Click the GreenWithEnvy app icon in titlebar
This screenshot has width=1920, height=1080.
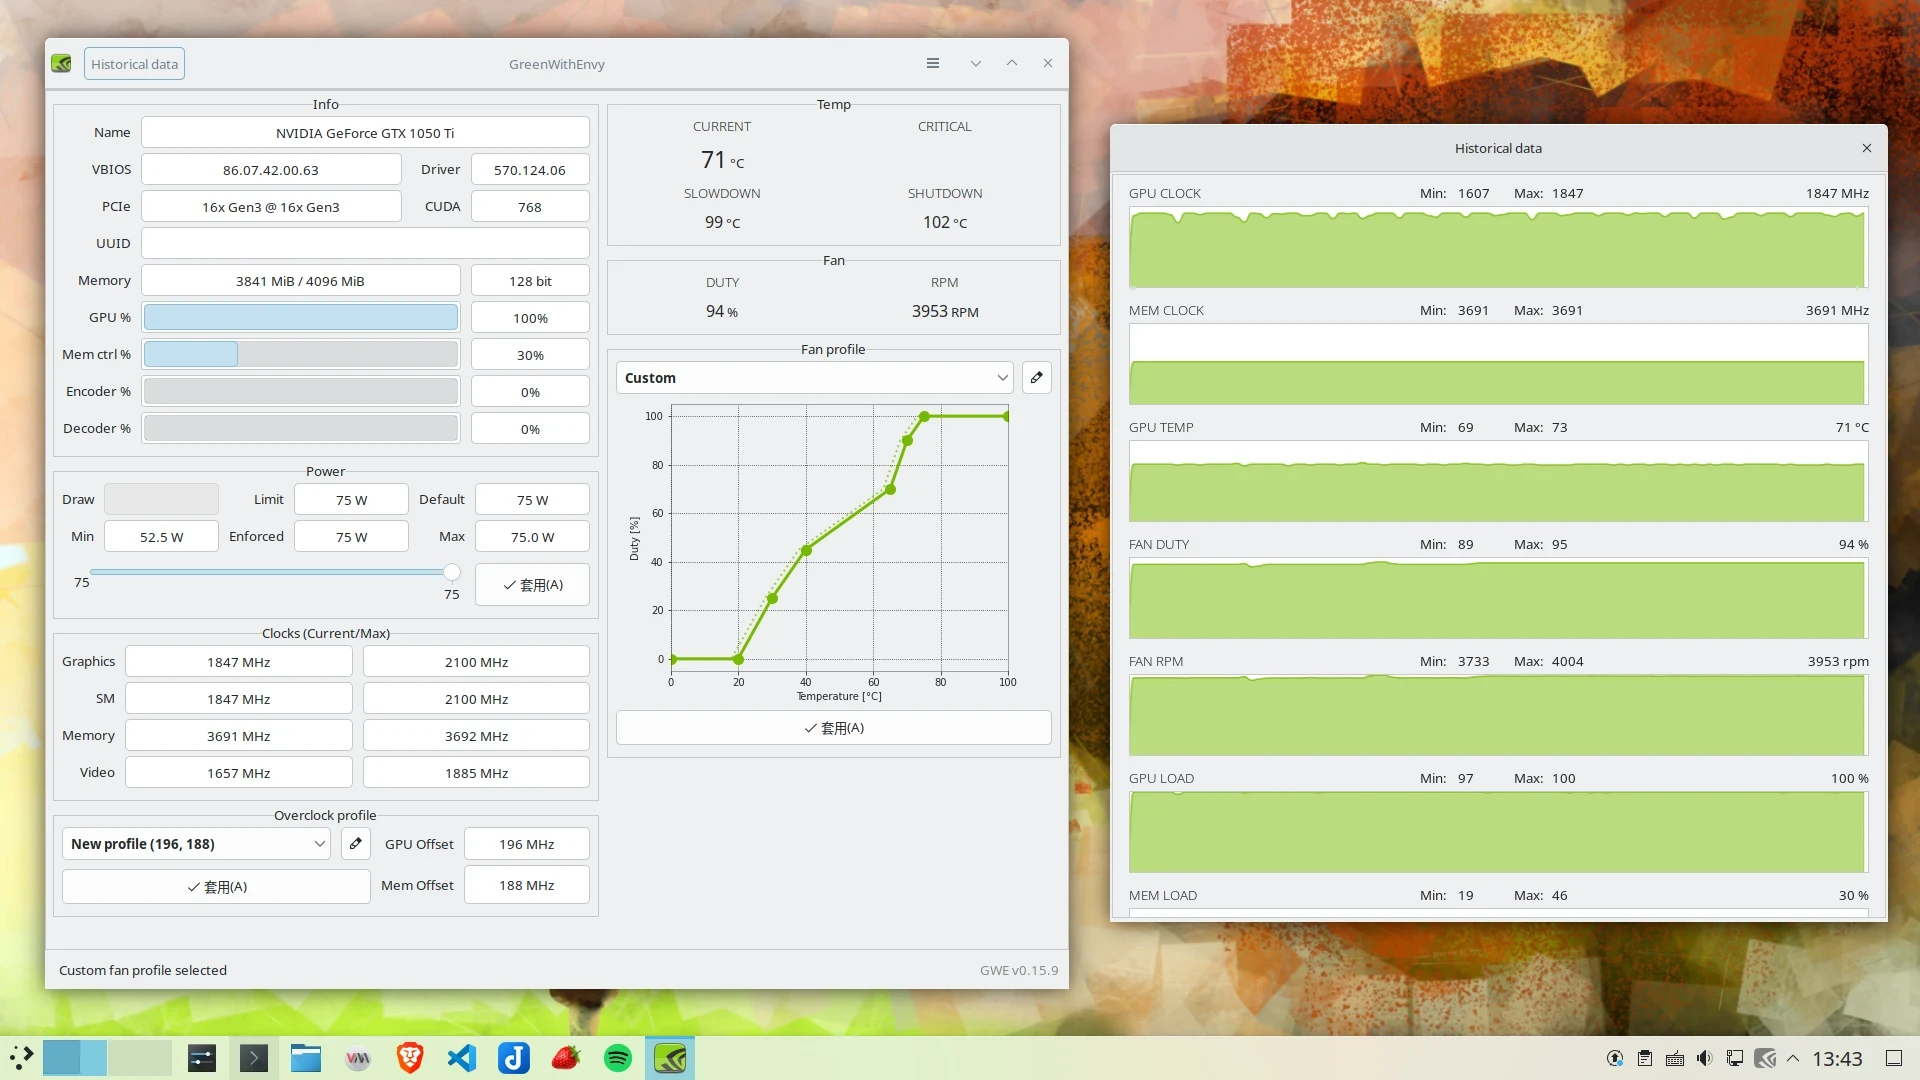tap(62, 64)
